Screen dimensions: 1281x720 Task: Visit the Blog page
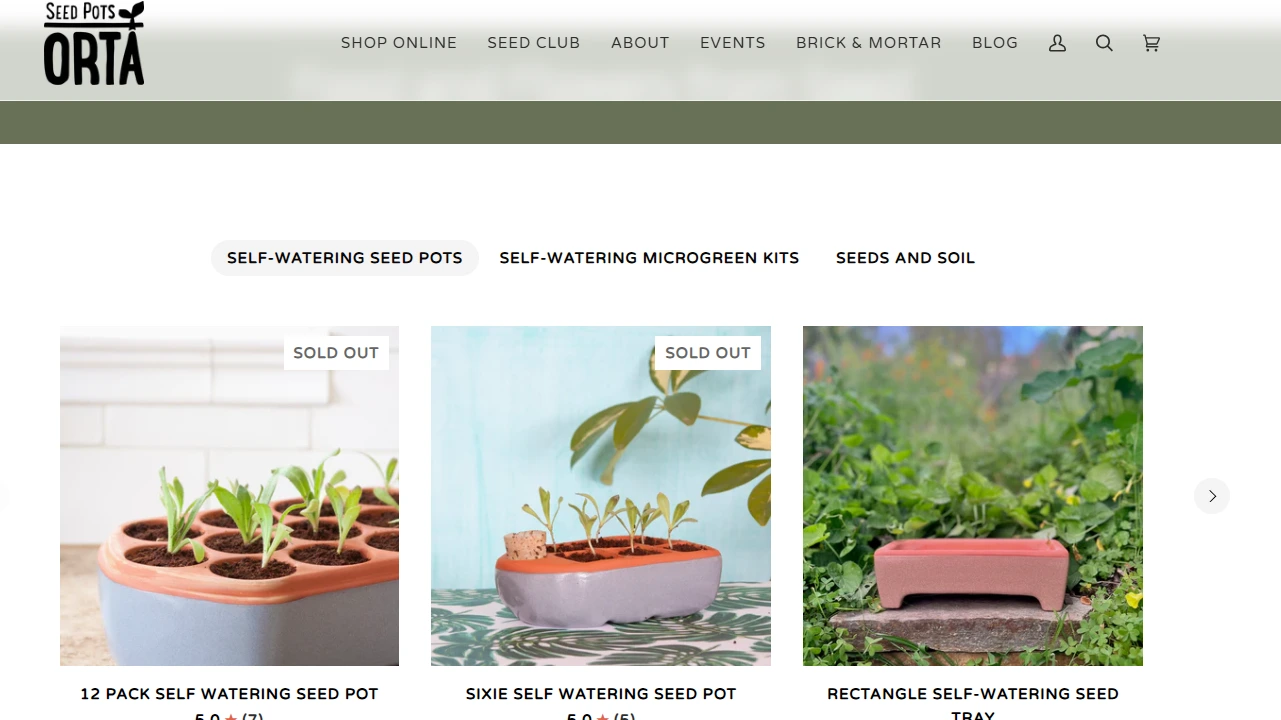[995, 43]
